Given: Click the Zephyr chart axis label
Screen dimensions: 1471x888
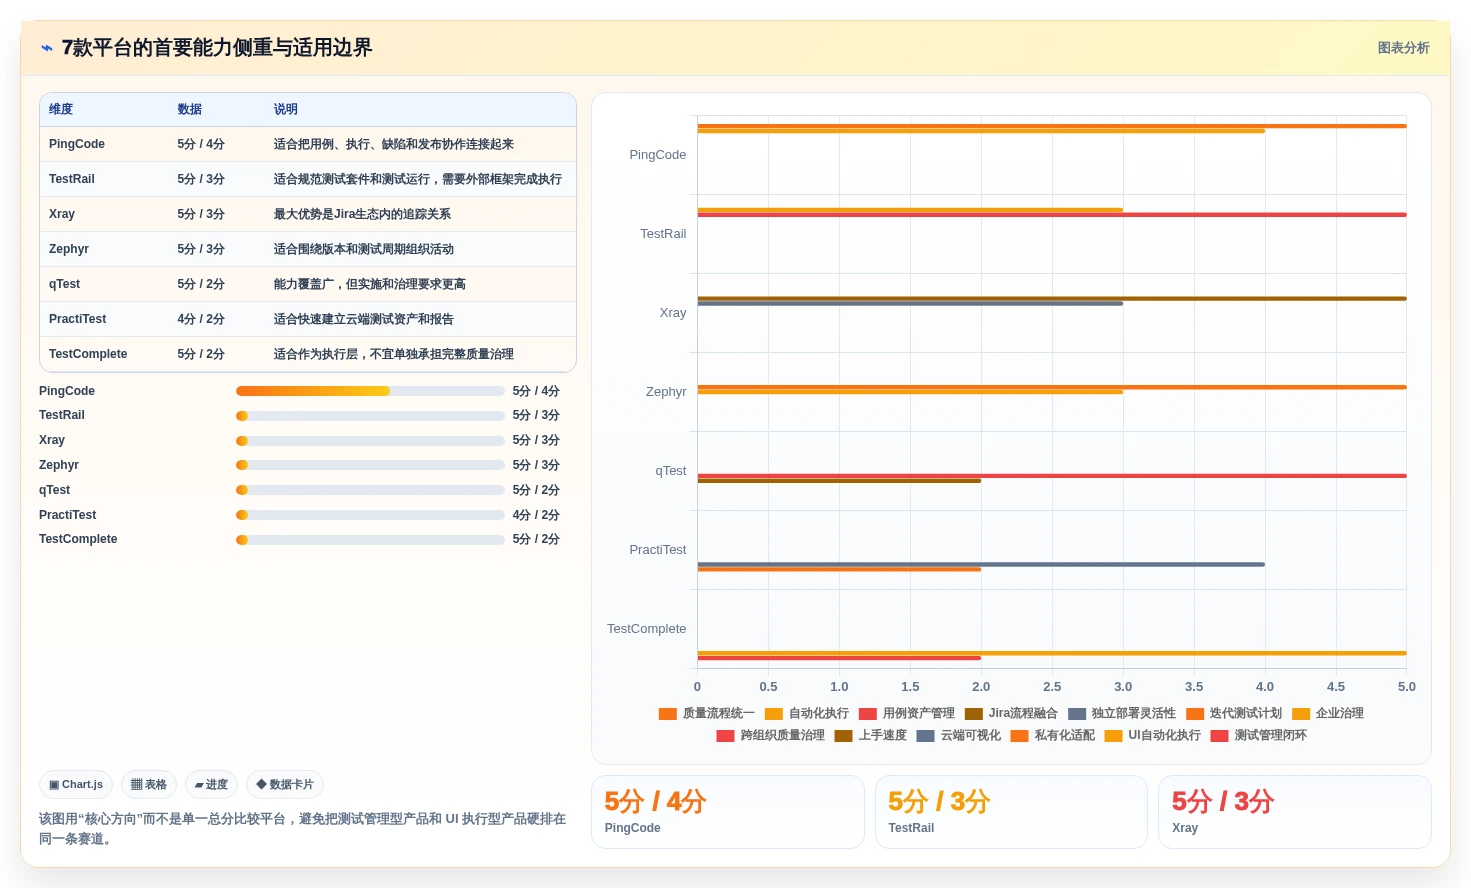Looking at the screenshot, I should [666, 392].
